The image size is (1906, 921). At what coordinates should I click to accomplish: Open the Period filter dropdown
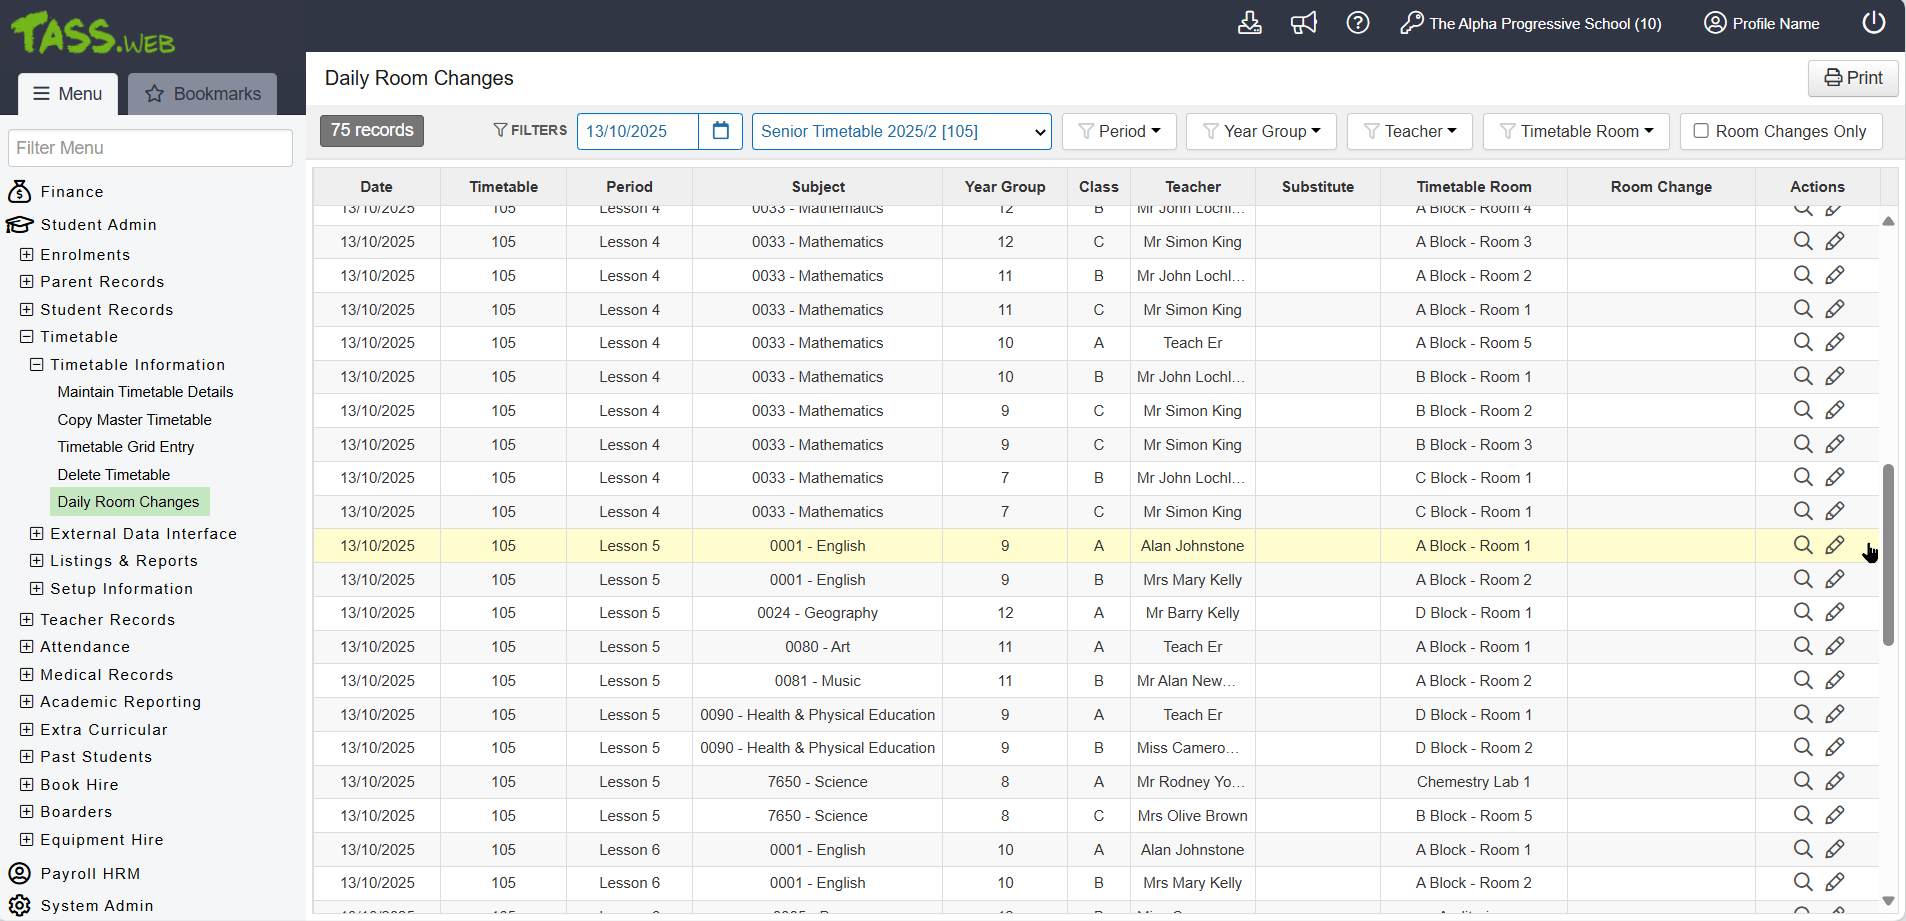(1119, 131)
